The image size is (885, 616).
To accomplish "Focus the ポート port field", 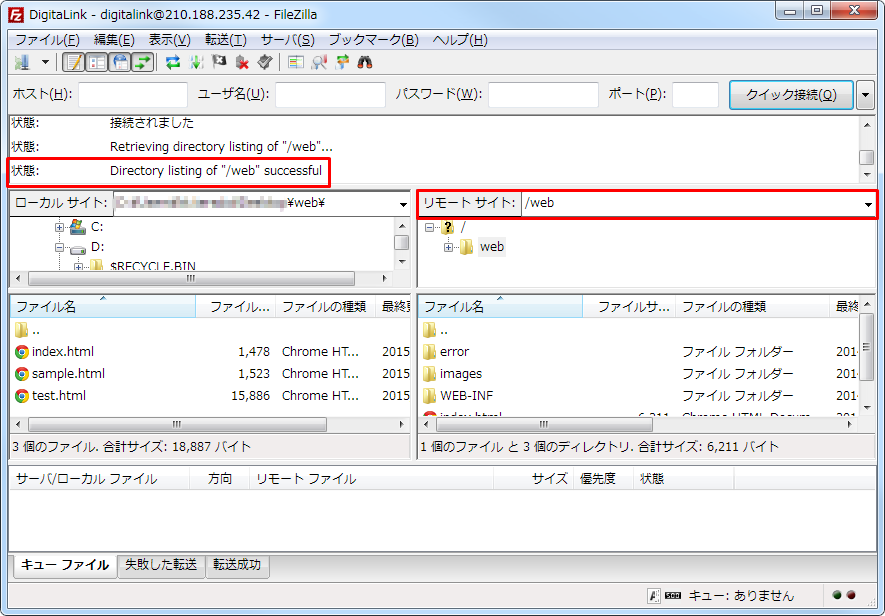I will tap(695, 95).
